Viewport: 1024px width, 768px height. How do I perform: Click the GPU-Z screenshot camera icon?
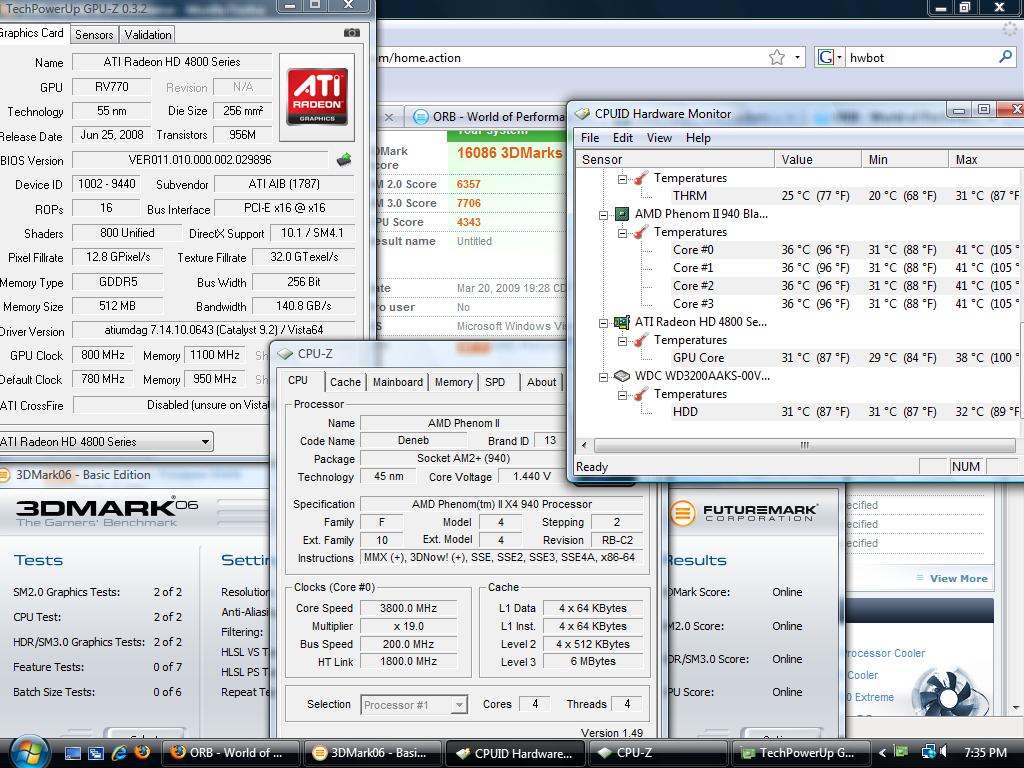351,33
